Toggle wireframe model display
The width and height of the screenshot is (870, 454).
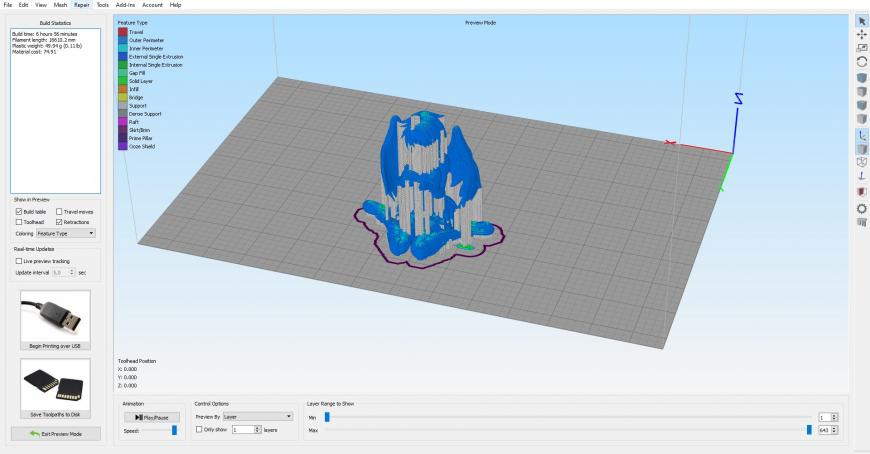(x=862, y=162)
